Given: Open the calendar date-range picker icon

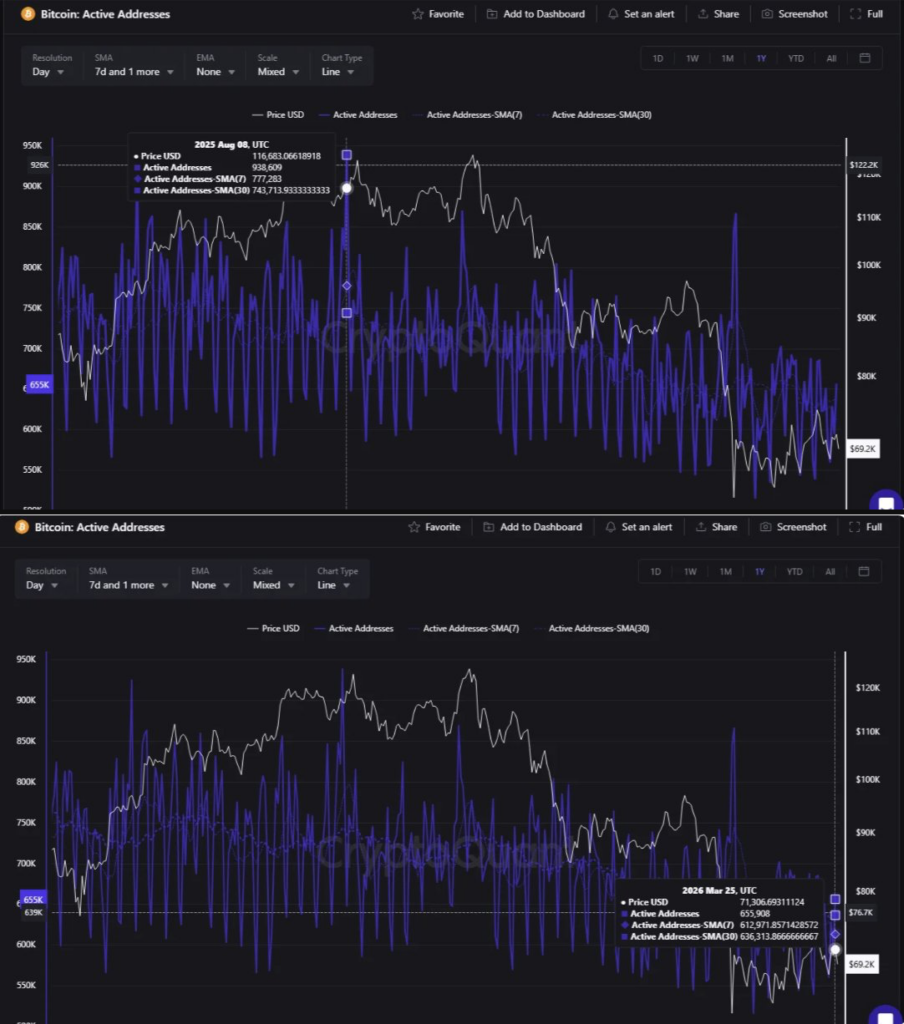Looking at the screenshot, I should coord(863,58).
